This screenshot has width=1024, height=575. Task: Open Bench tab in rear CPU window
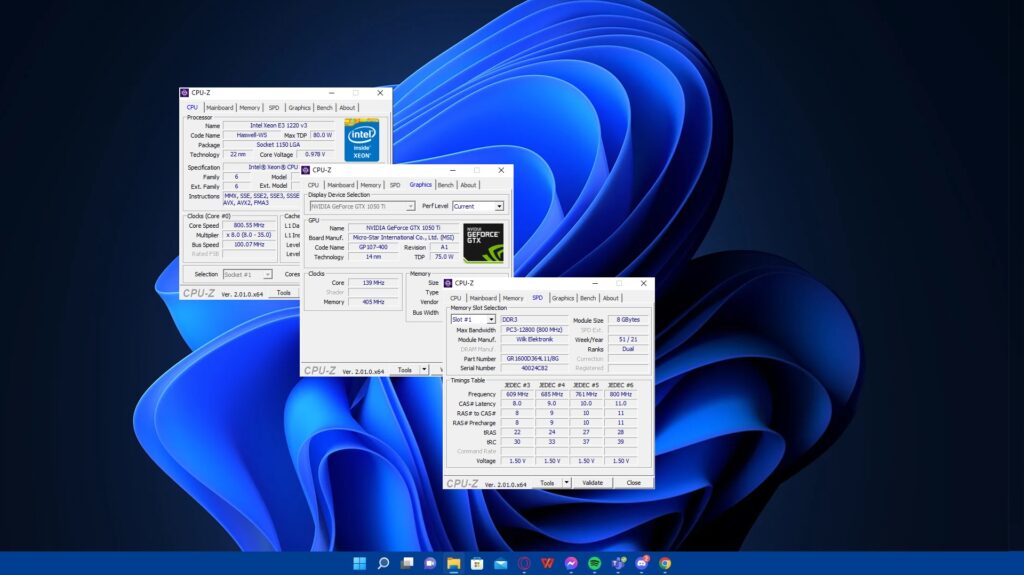[x=325, y=108]
